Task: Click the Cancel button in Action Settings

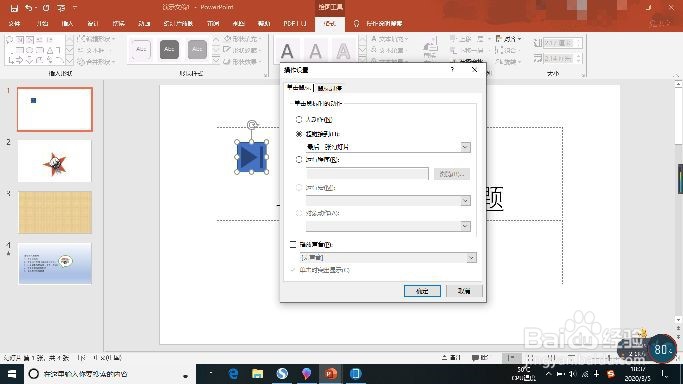Action: [x=464, y=291]
